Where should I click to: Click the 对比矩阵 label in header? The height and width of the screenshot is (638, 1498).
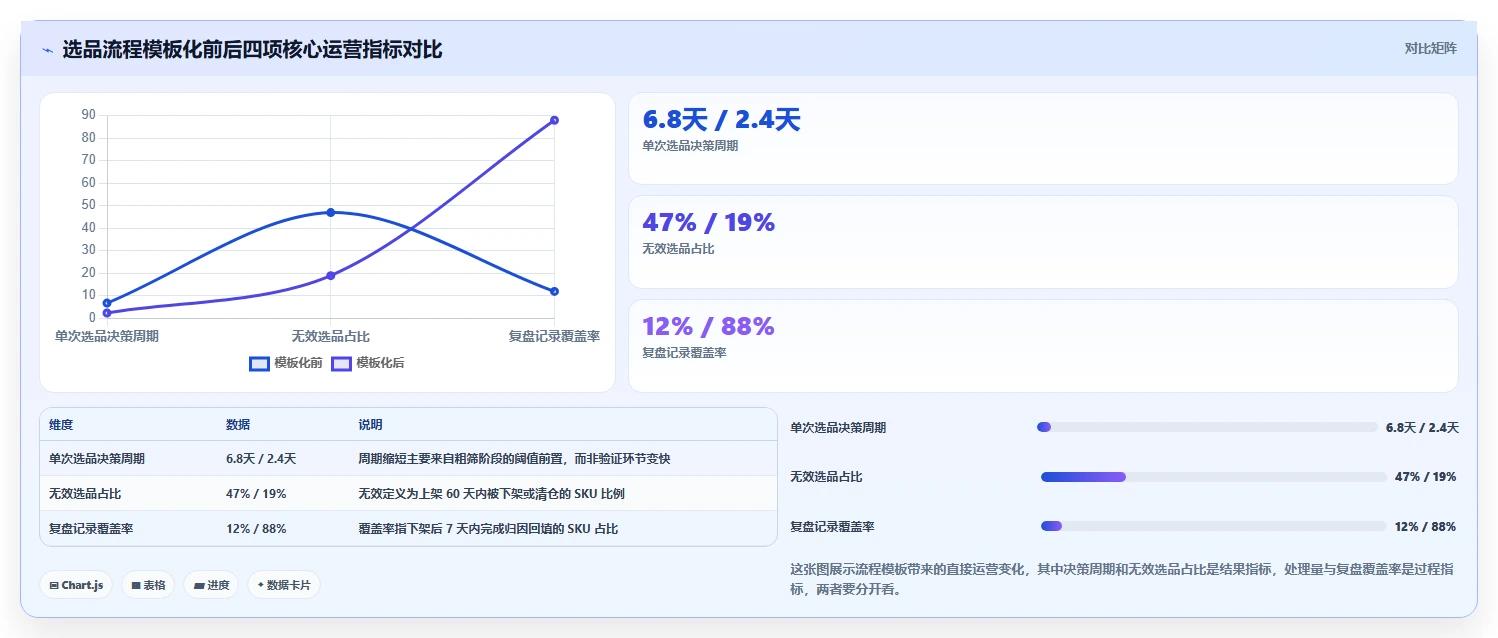coord(1430,48)
